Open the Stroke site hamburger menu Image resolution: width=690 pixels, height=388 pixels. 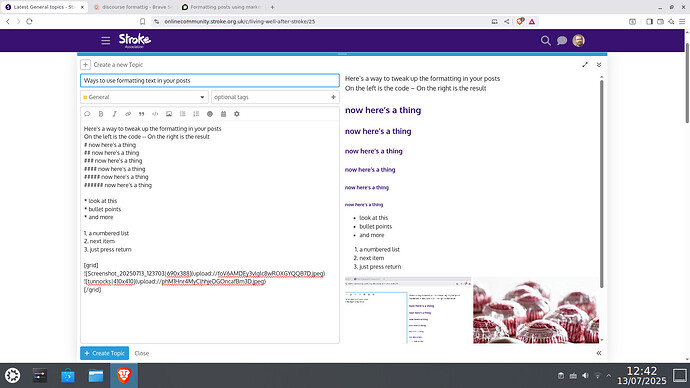[106, 41]
